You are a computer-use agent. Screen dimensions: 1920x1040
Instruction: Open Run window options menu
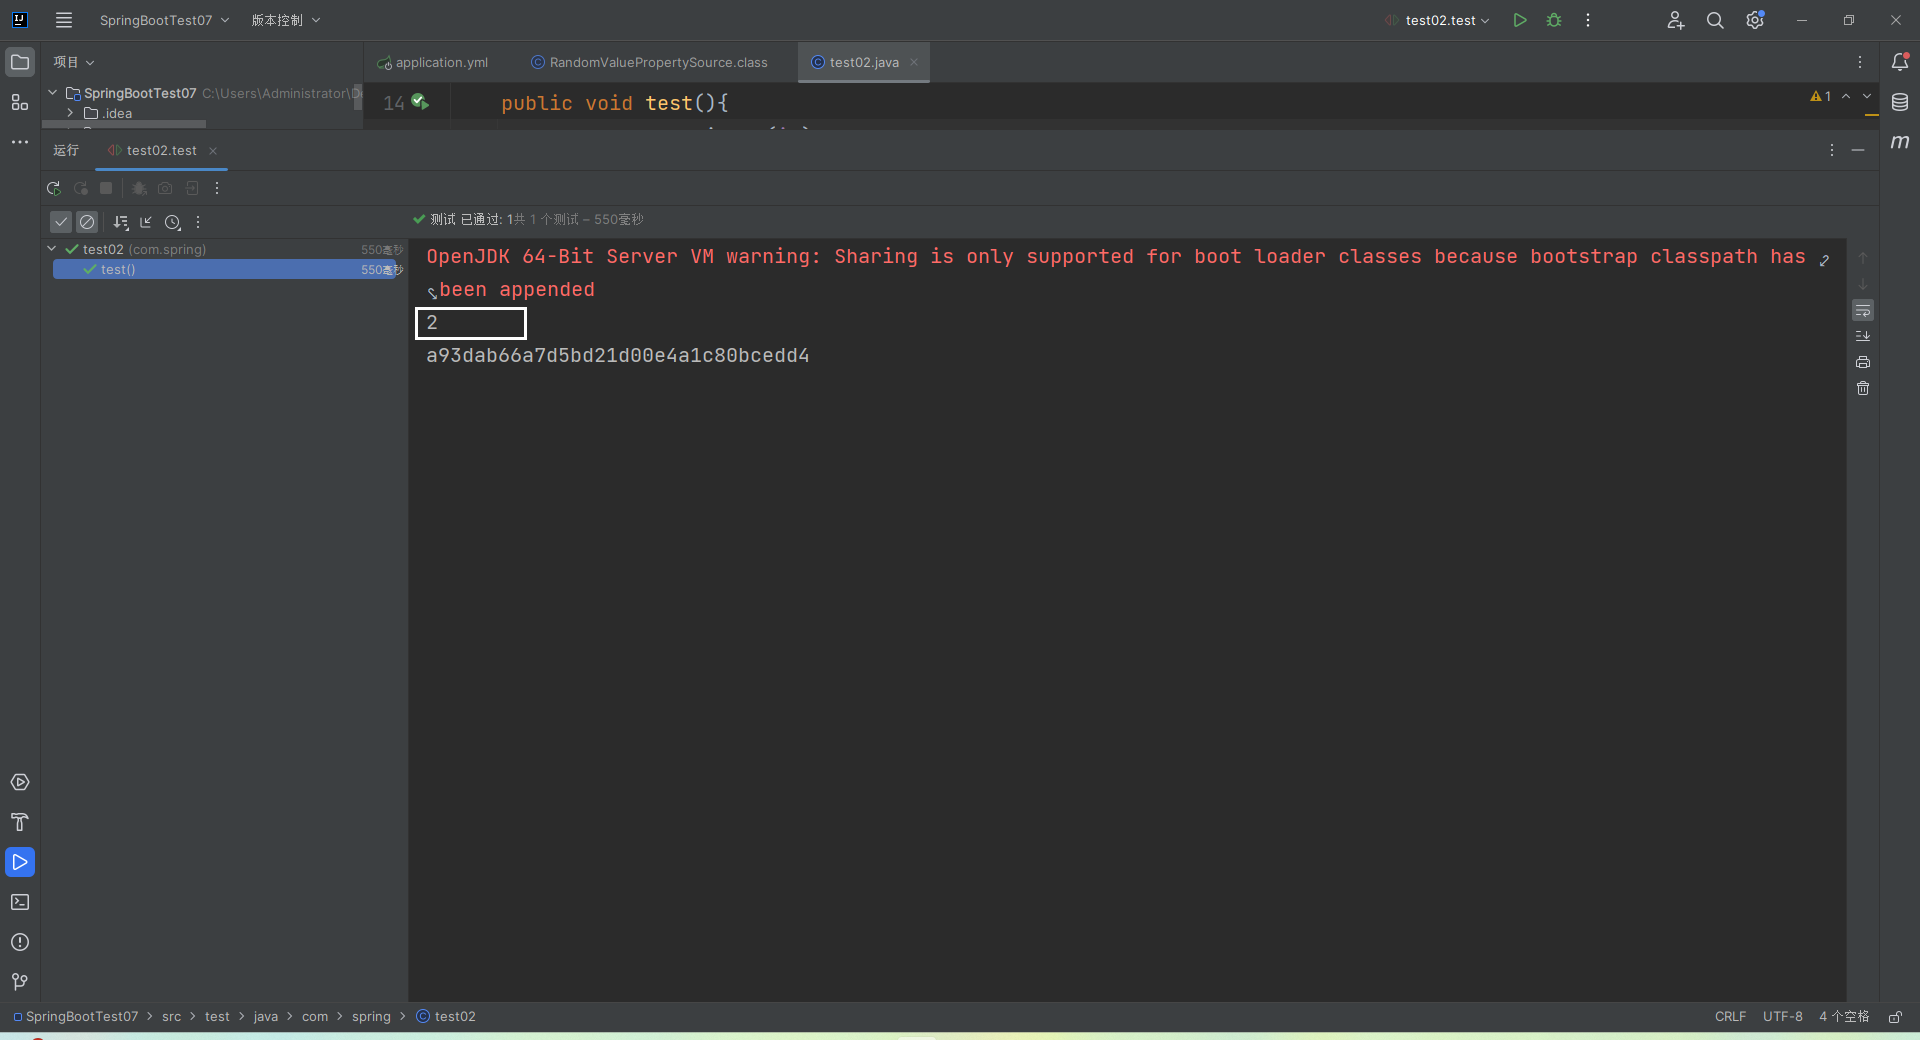1832,150
